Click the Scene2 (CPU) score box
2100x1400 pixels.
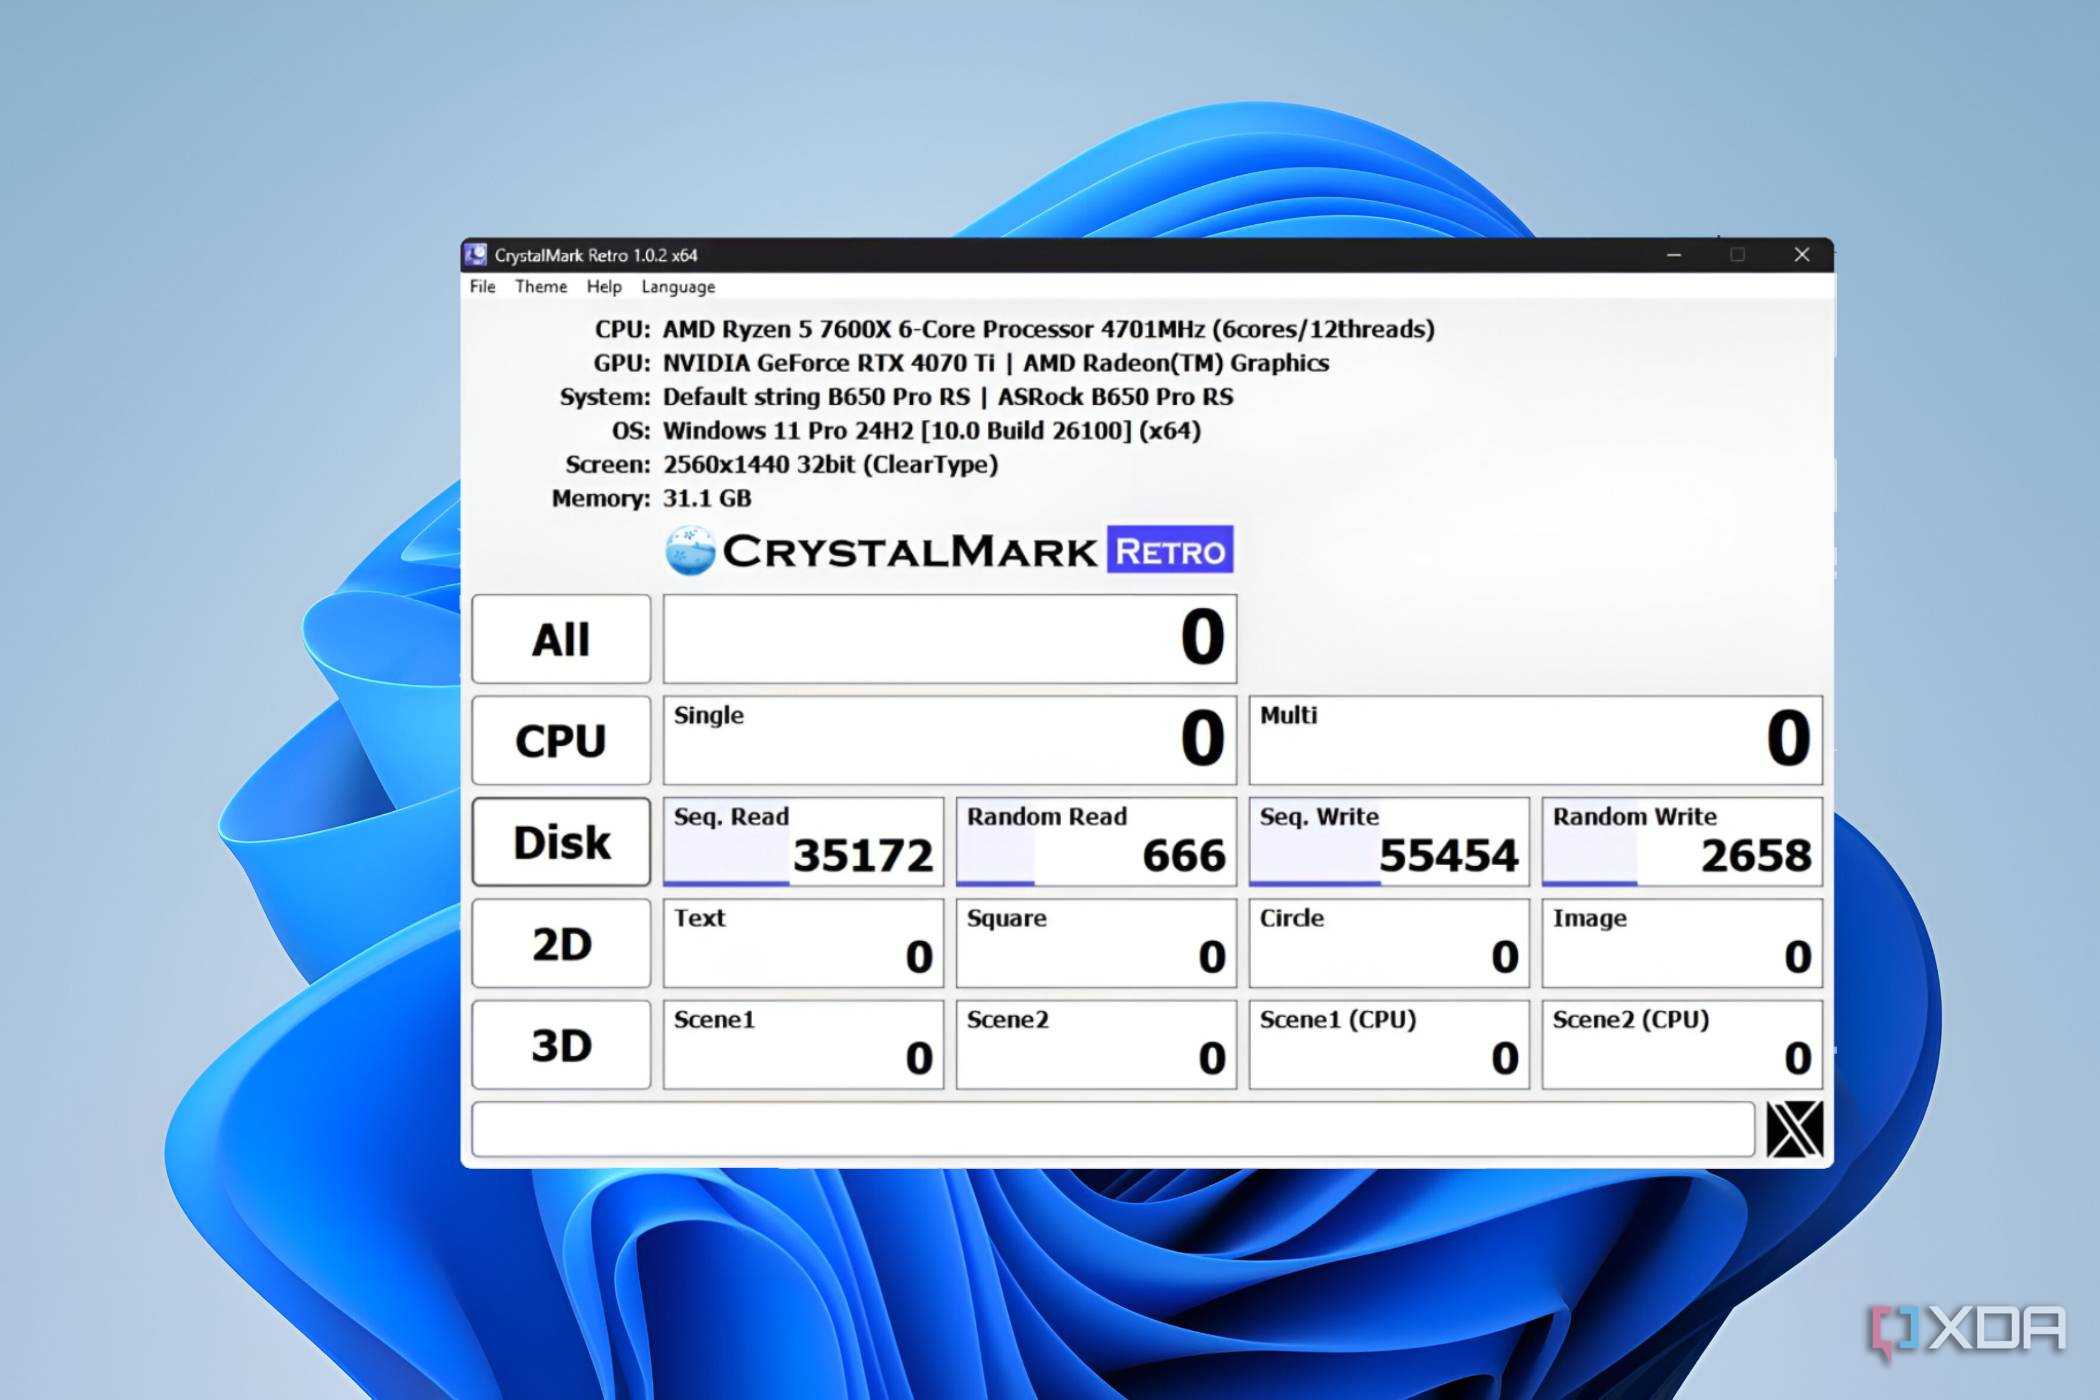click(1682, 1045)
